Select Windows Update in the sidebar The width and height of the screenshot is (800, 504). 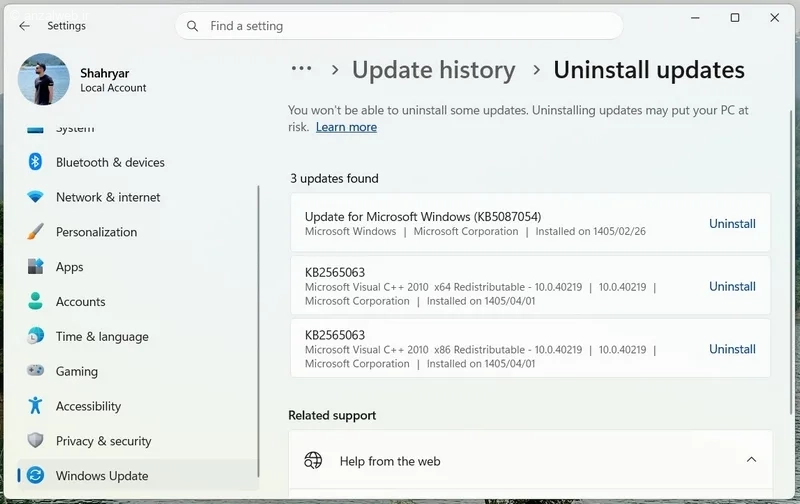[138, 475]
